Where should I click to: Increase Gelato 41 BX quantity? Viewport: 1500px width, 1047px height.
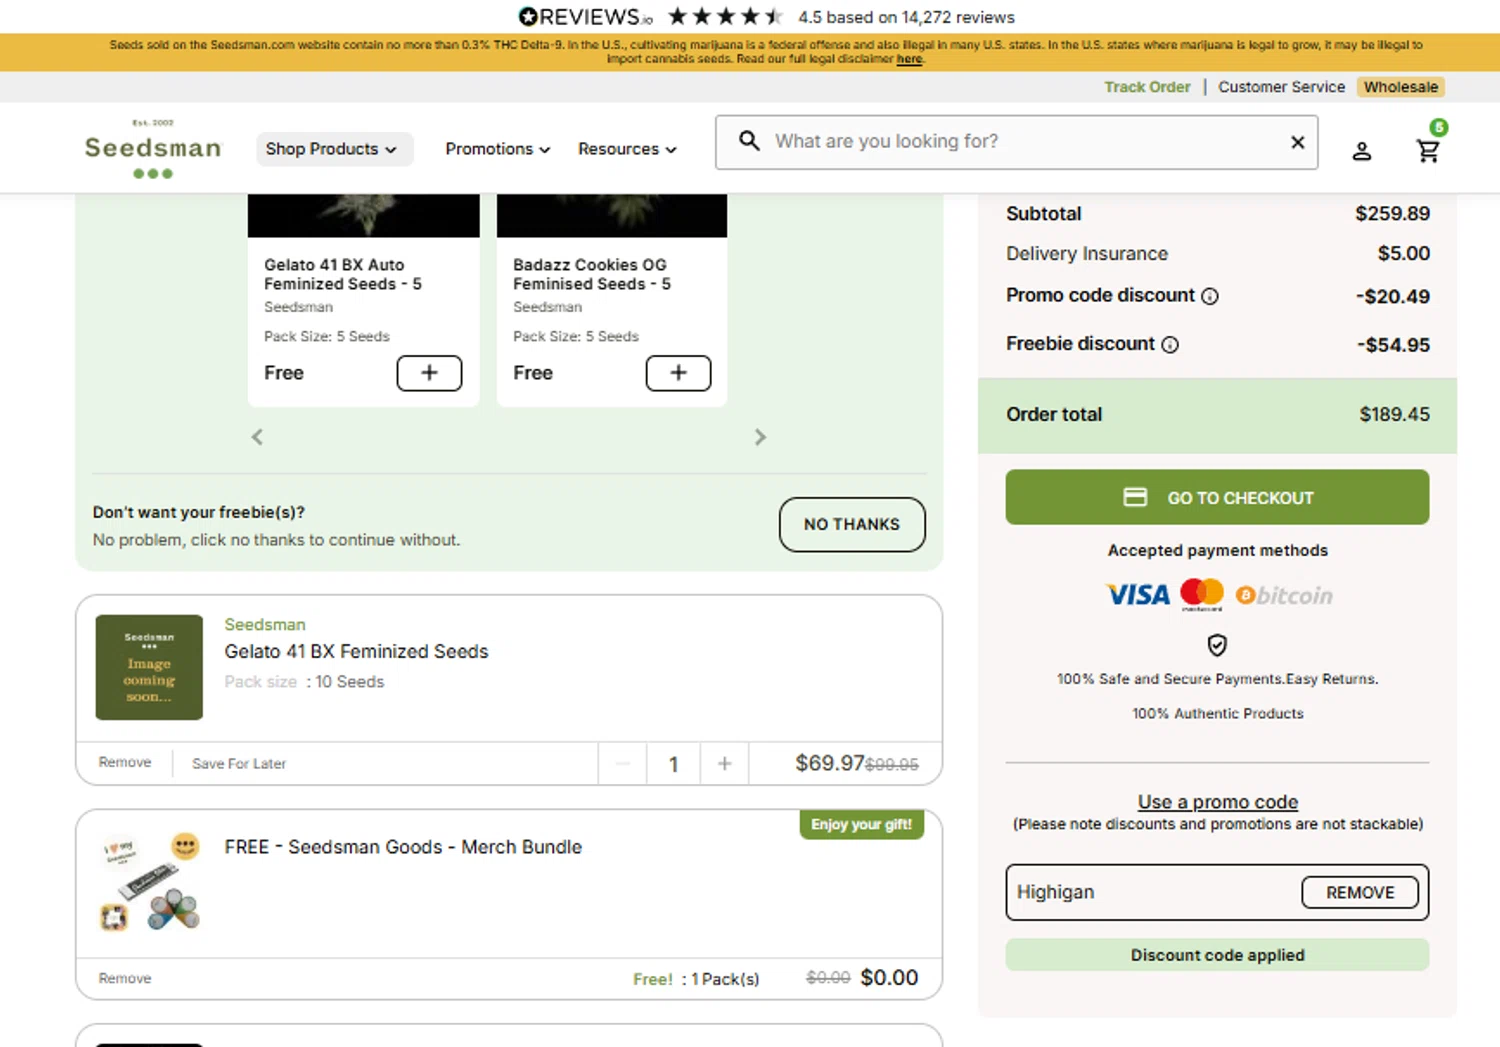click(x=725, y=764)
